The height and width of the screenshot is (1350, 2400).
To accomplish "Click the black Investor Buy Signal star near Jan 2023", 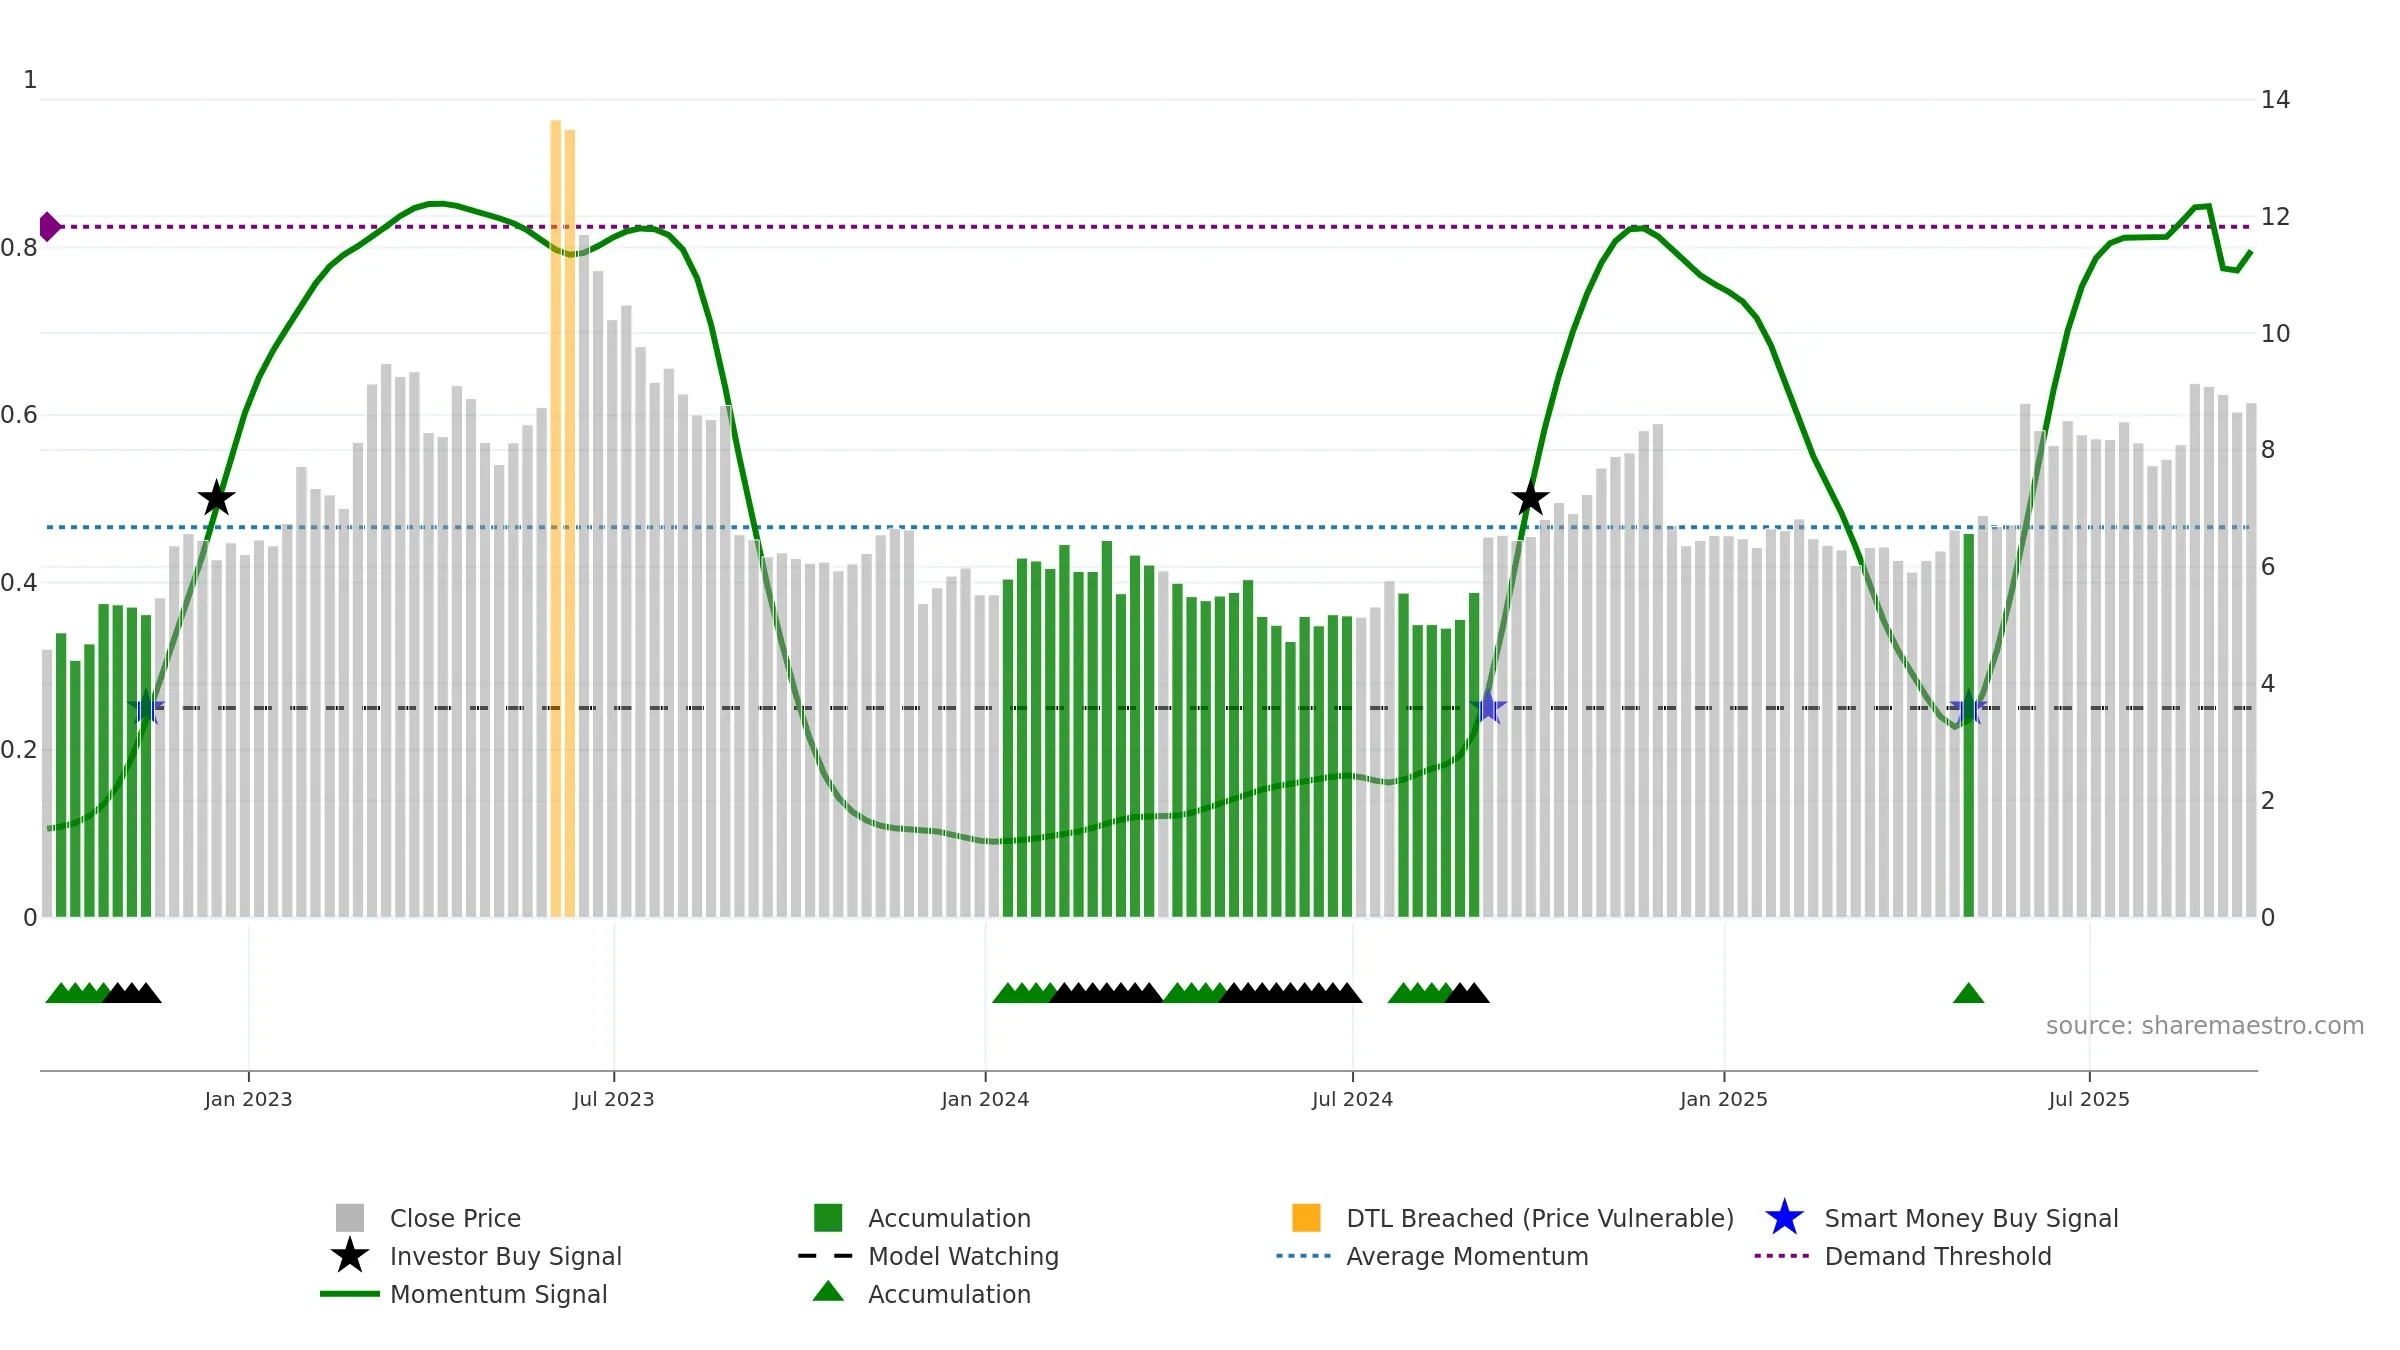I will pyautogui.click(x=216, y=498).
